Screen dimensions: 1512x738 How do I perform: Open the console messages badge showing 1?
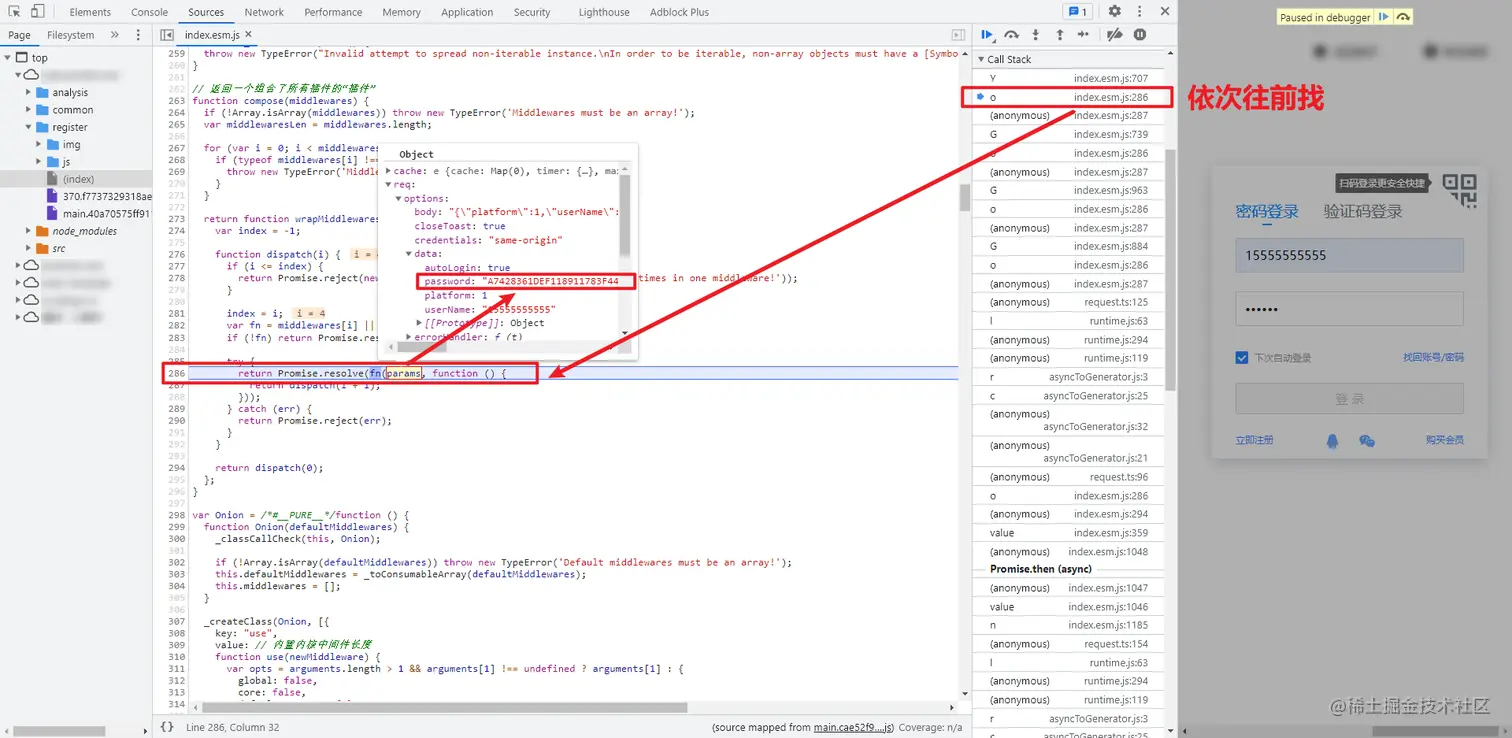pos(1078,12)
